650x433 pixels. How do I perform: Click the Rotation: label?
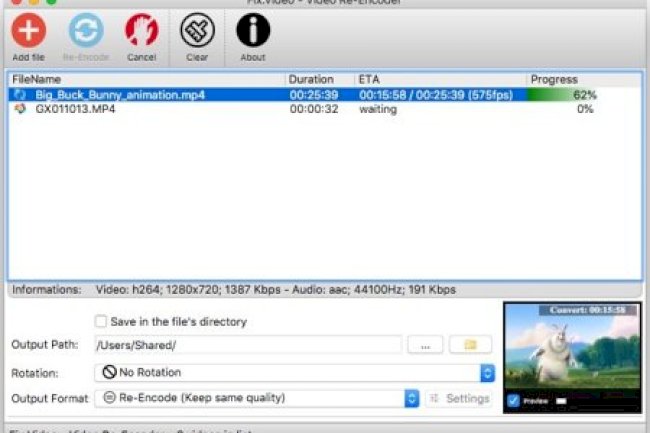(x=35, y=373)
